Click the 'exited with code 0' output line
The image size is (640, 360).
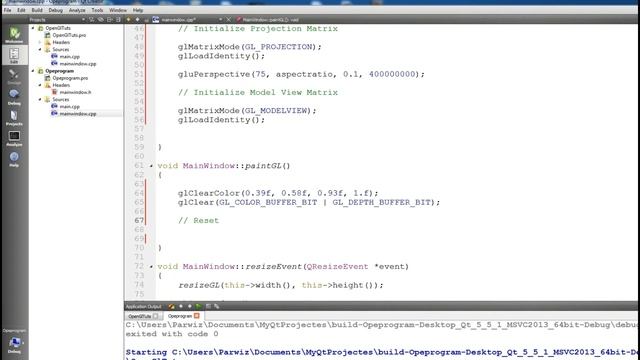pyautogui.click(x=172, y=334)
